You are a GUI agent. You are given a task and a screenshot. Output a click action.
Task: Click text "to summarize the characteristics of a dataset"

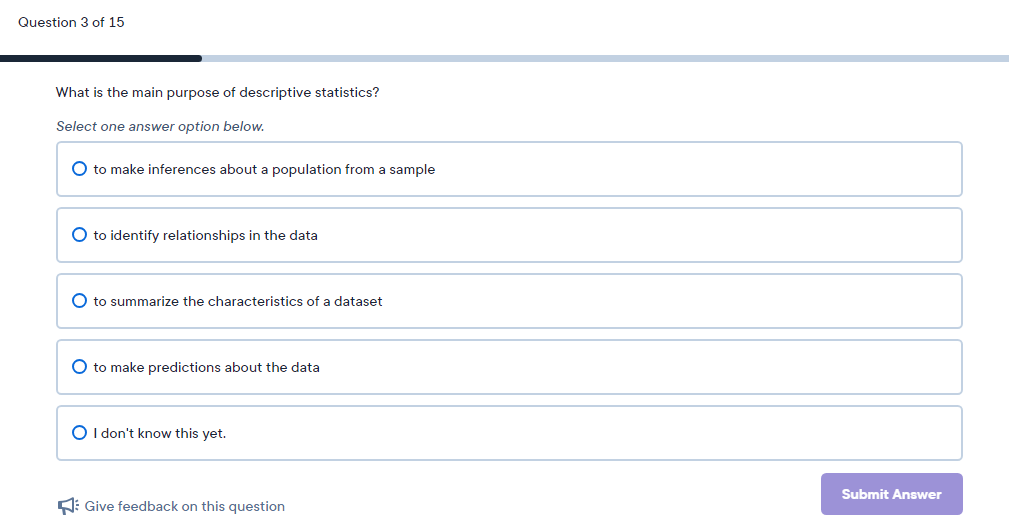point(237,301)
